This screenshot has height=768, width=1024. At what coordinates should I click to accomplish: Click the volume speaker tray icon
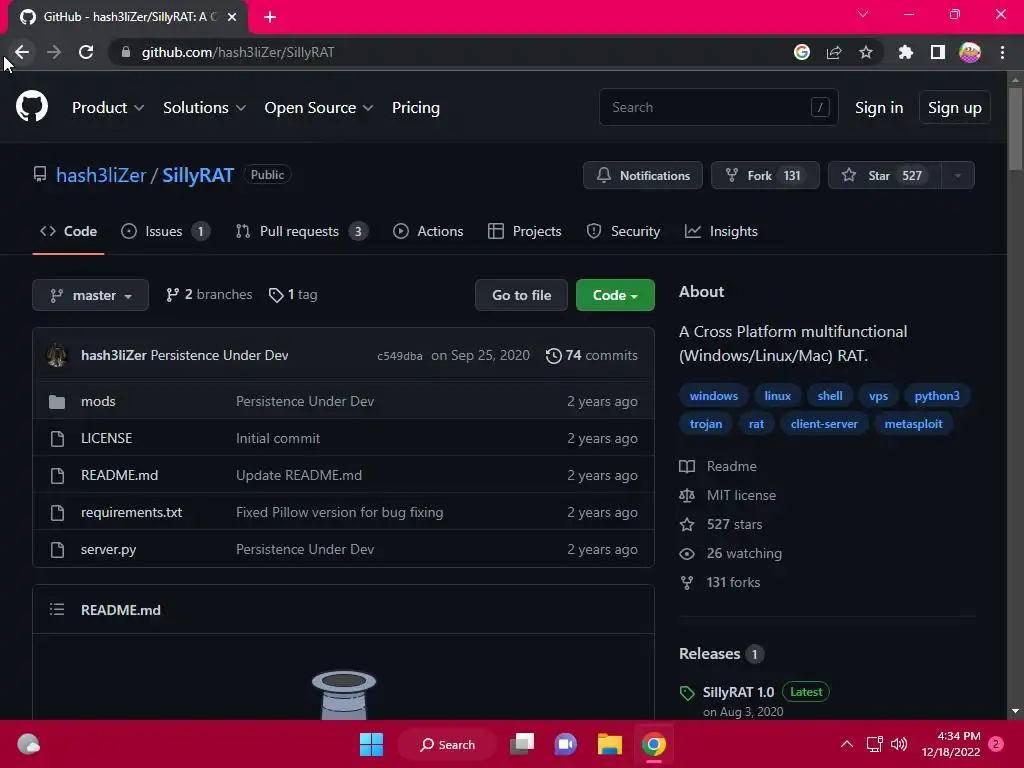coord(899,744)
